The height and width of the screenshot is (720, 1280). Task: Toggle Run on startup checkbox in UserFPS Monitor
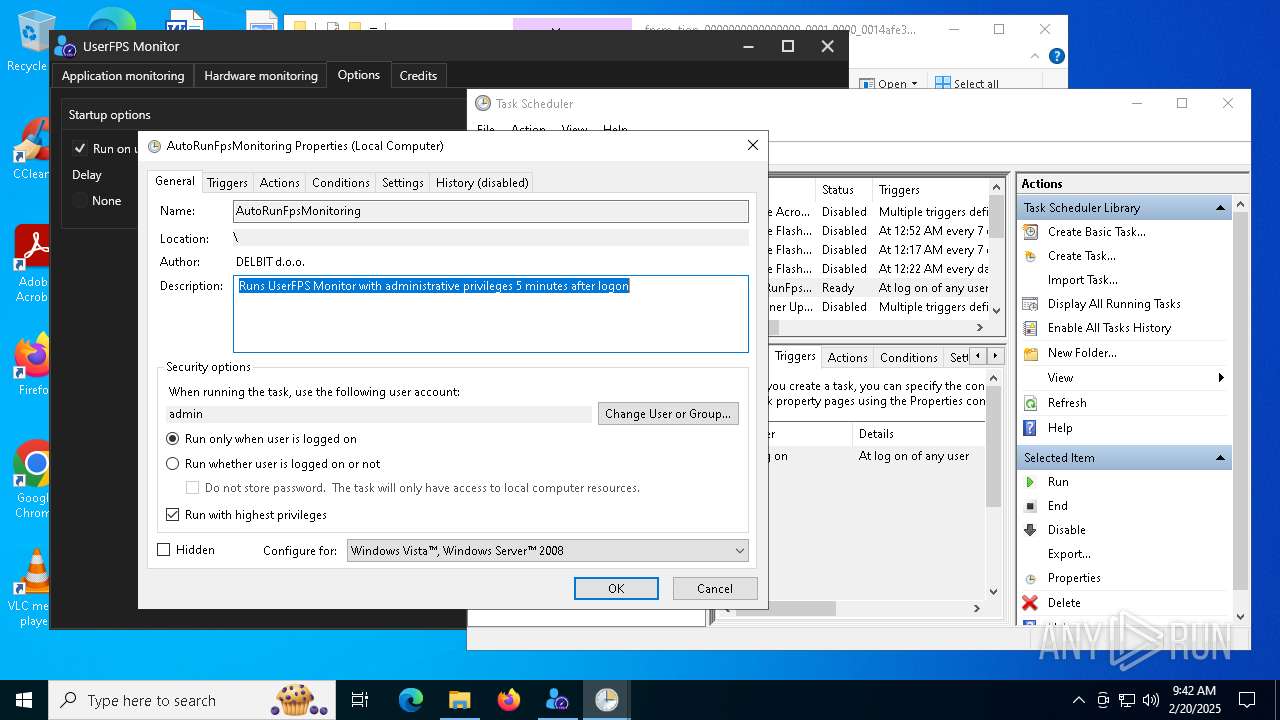pos(80,148)
